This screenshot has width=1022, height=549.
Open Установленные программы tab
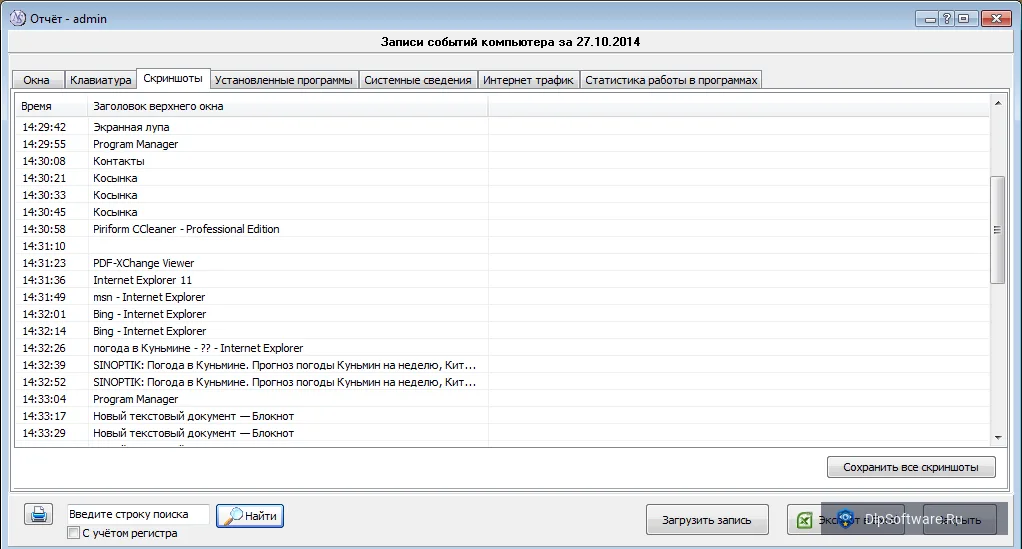(x=284, y=80)
